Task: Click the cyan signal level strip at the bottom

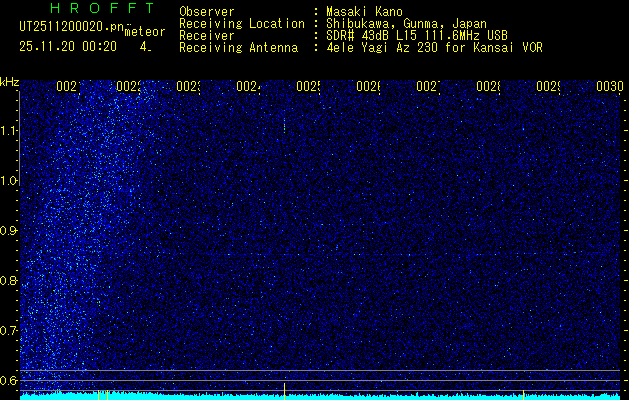Action: [x=320, y=396]
